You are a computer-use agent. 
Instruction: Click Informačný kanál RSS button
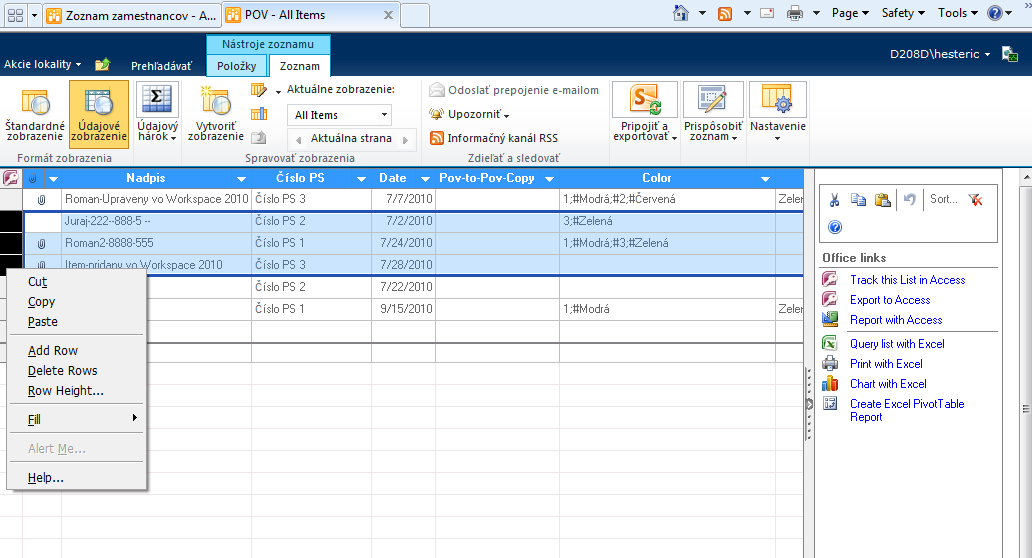pos(494,138)
